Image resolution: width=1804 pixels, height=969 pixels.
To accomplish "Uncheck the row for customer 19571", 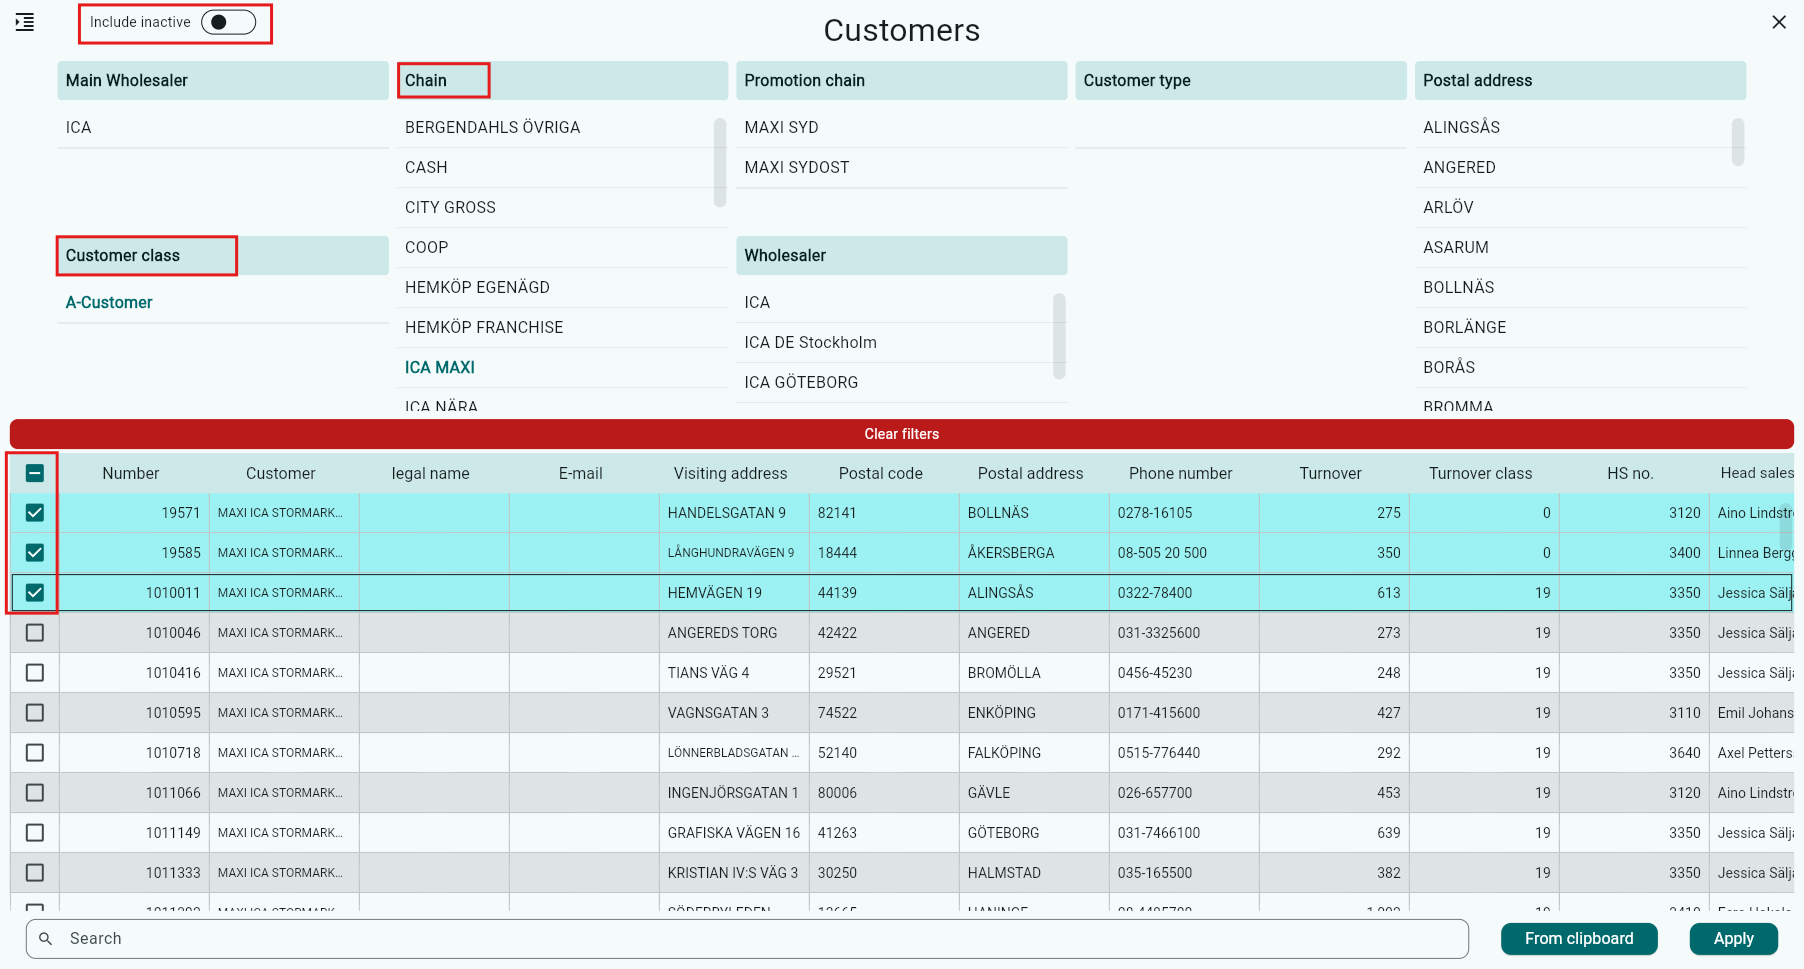I will coord(35,513).
